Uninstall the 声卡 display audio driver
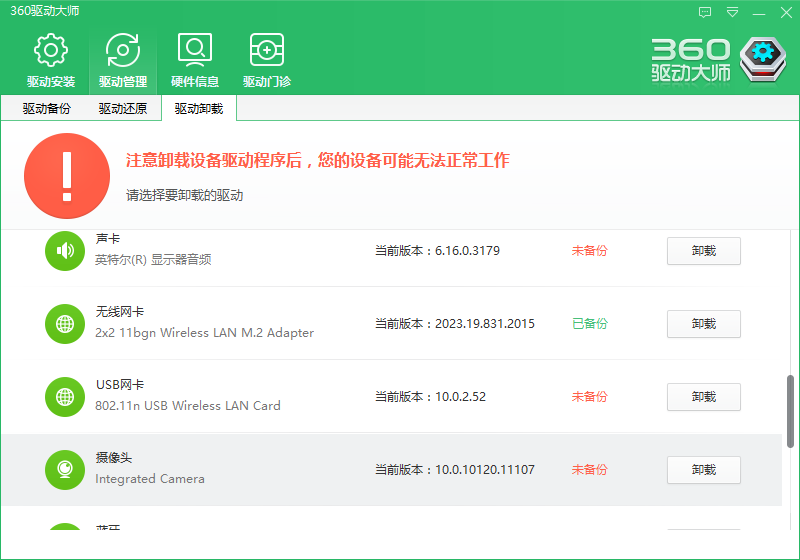The image size is (800, 560). (x=704, y=251)
